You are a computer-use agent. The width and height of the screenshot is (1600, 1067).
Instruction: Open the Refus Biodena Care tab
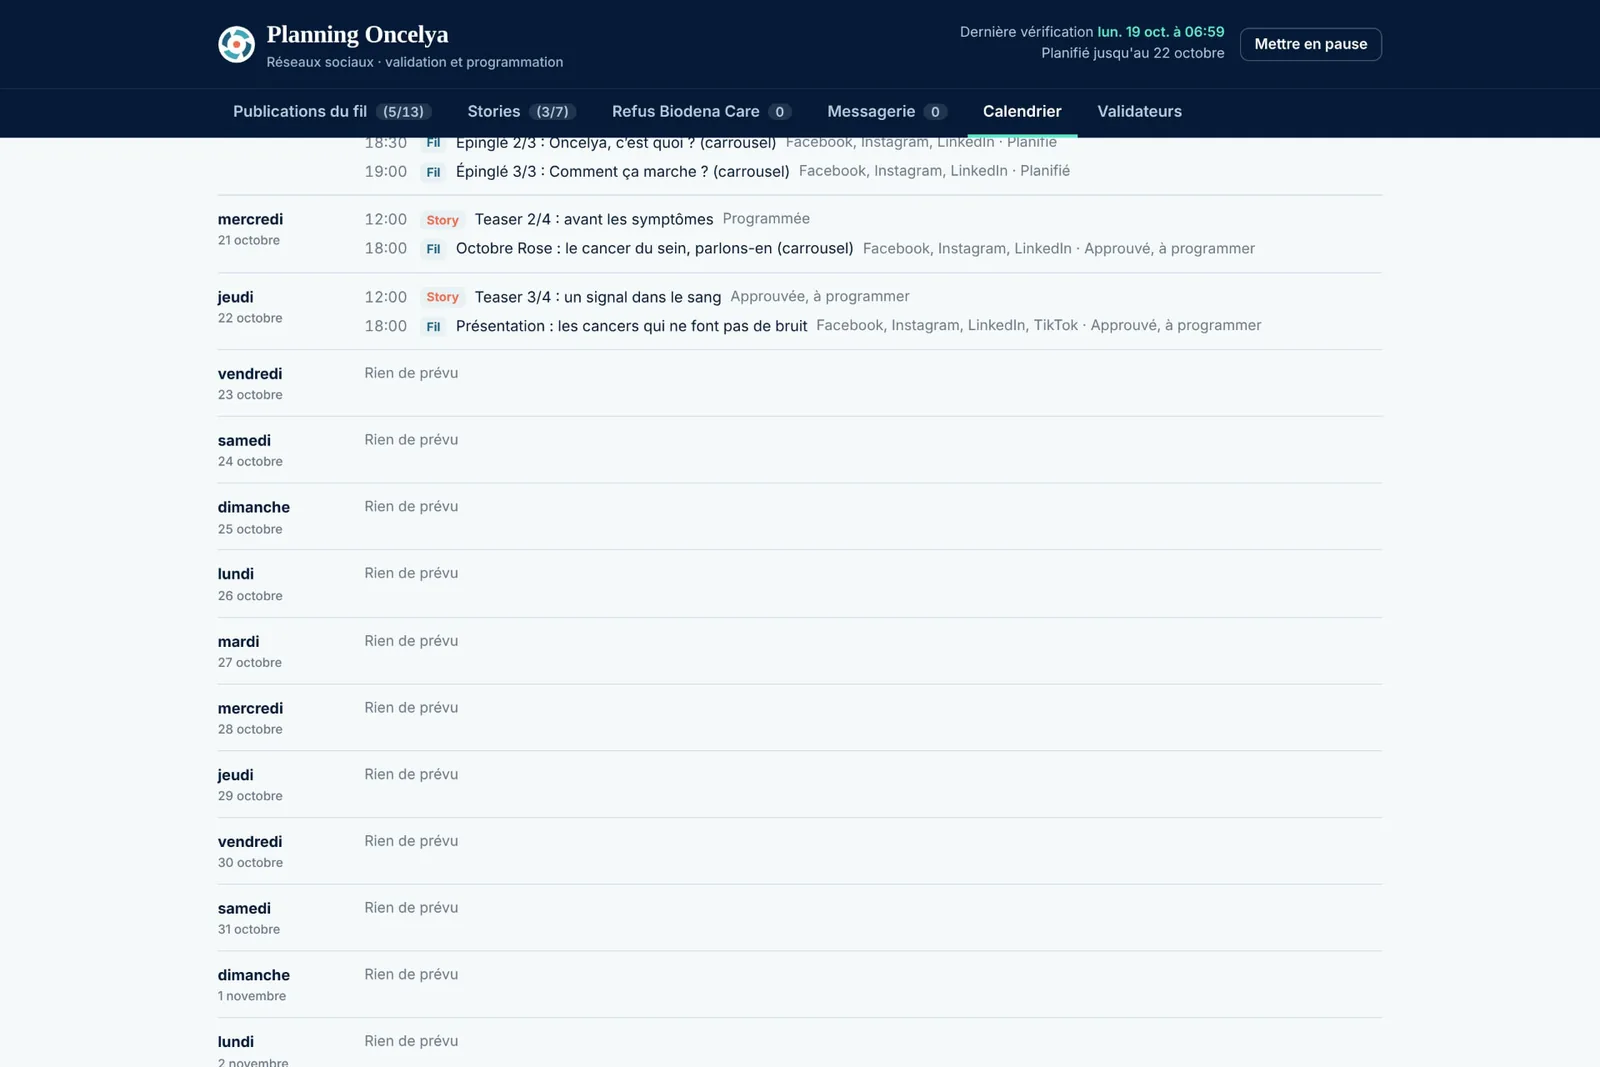pyautogui.click(x=701, y=112)
